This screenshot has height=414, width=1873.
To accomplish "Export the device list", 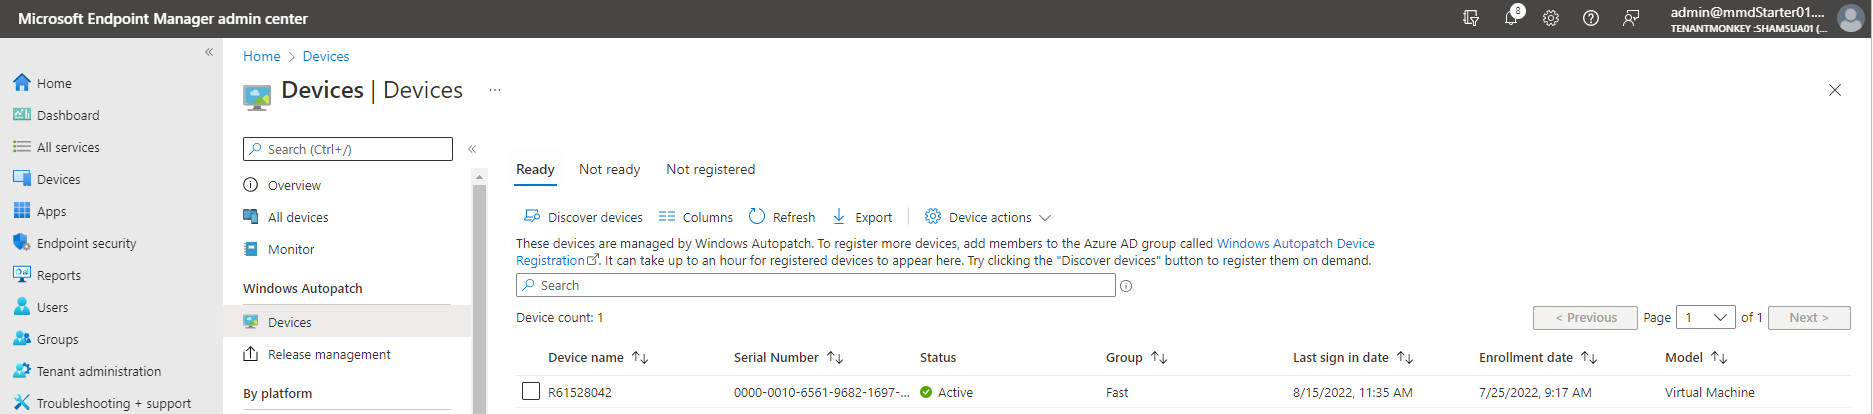I will 862,217.
